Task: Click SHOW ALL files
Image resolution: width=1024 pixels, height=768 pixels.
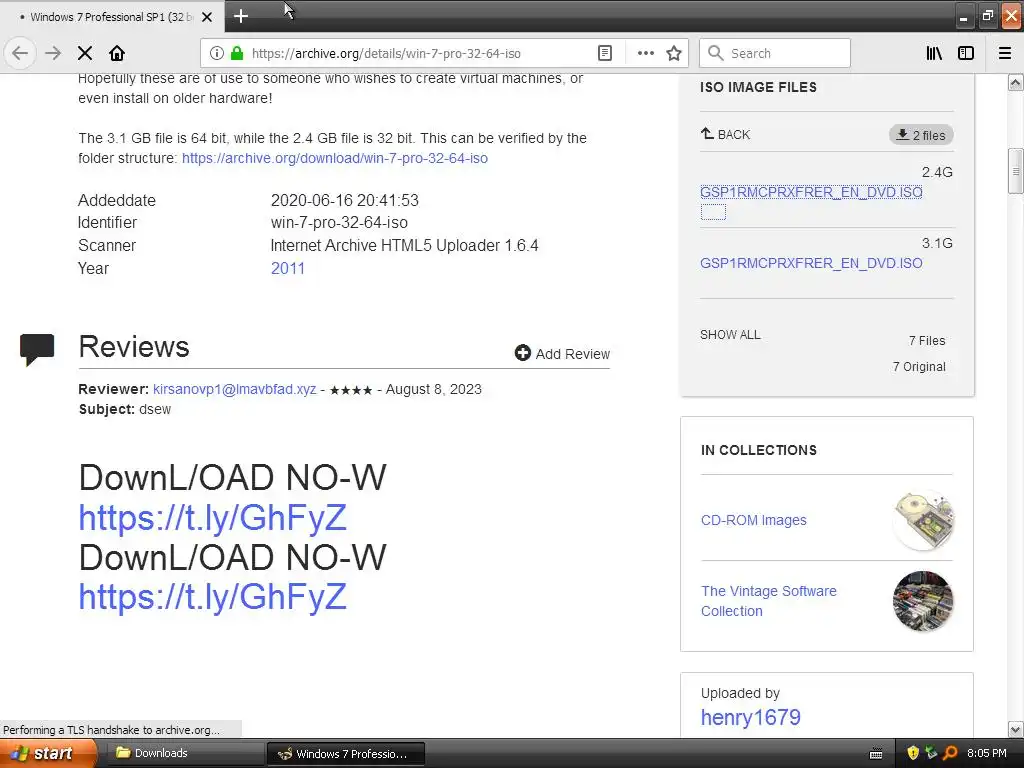Action: 730,335
